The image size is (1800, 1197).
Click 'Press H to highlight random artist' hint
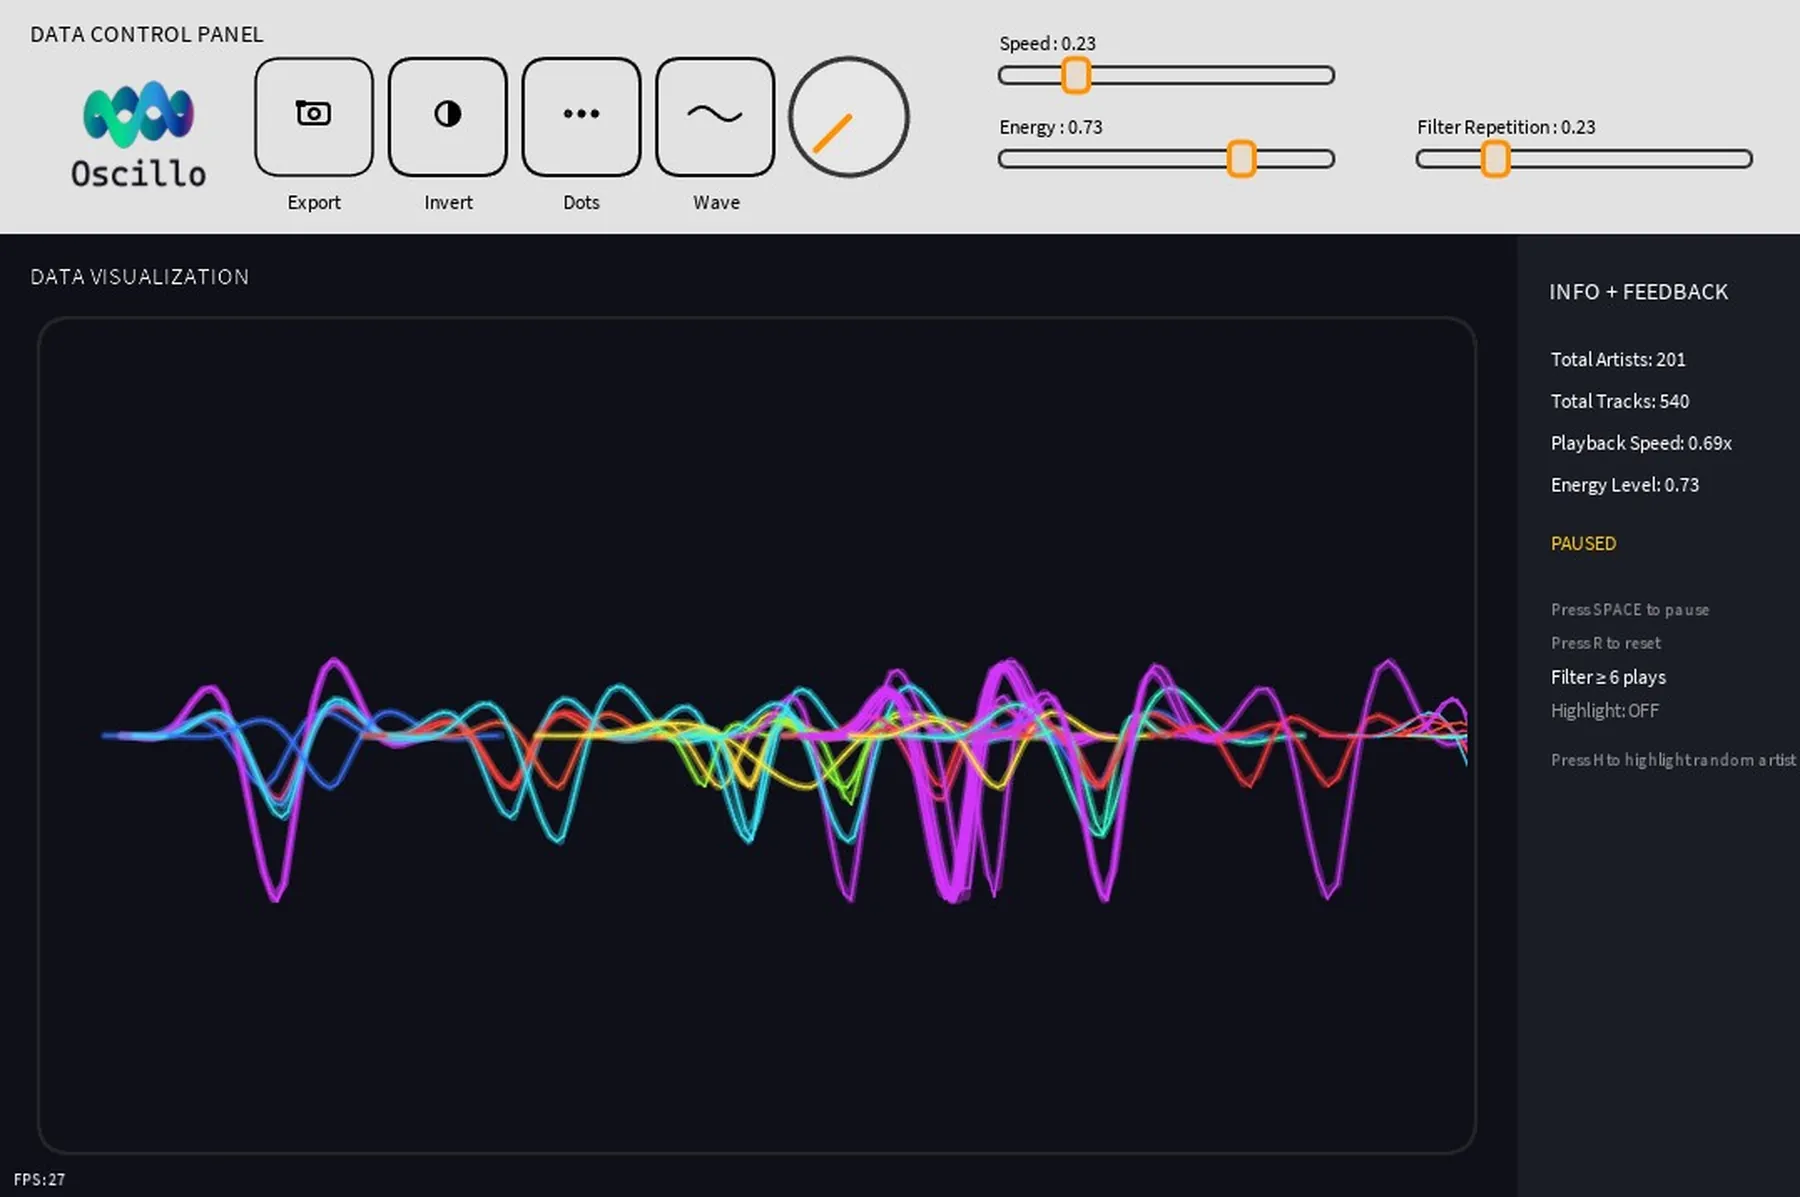pos(1673,760)
